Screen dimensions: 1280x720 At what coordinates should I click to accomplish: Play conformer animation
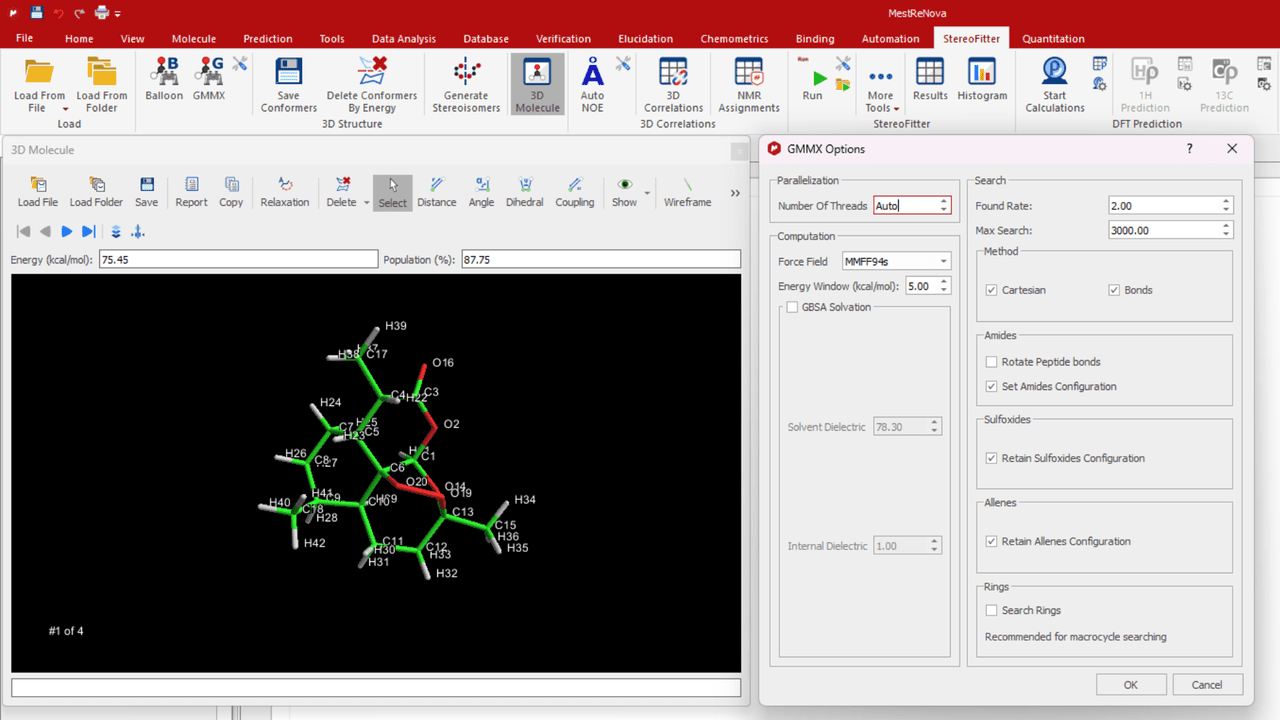click(x=67, y=232)
